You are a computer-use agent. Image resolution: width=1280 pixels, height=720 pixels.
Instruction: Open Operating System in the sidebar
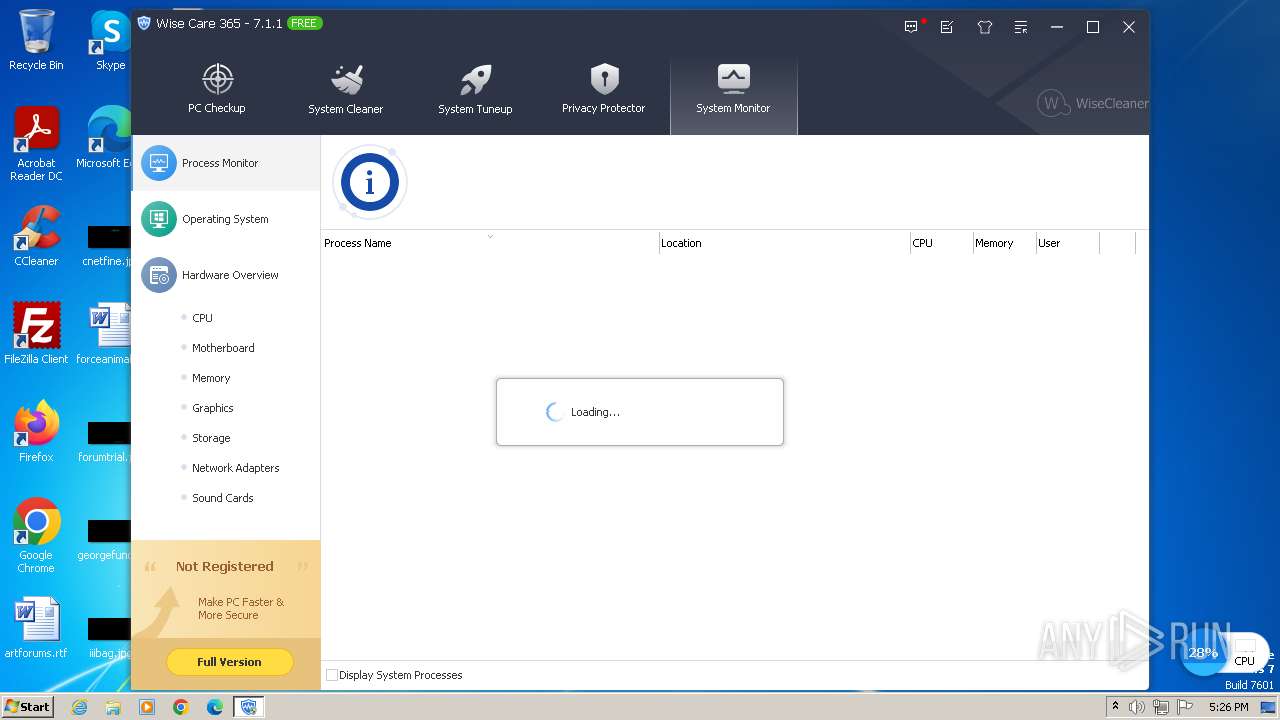(226, 219)
